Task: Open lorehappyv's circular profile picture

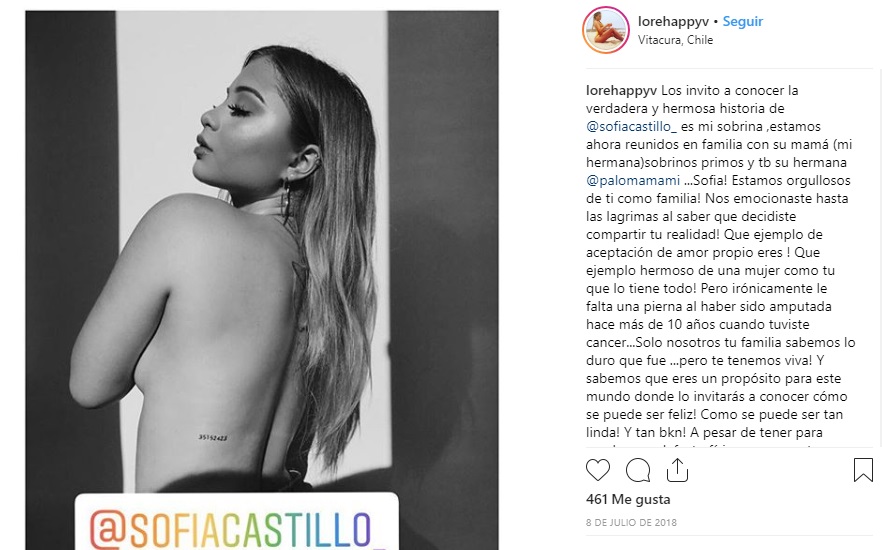Action: click(x=605, y=30)
